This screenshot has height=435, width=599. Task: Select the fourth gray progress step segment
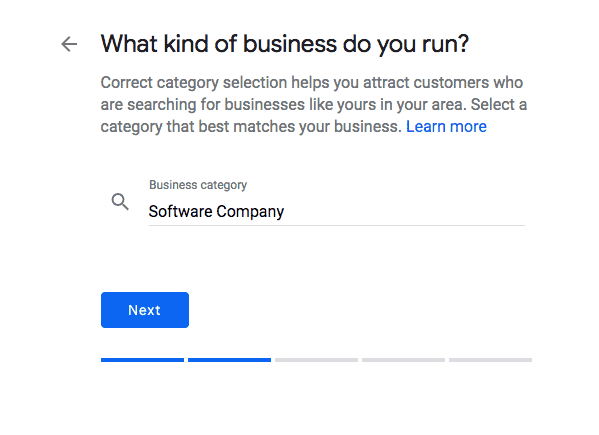click(403, 360)
